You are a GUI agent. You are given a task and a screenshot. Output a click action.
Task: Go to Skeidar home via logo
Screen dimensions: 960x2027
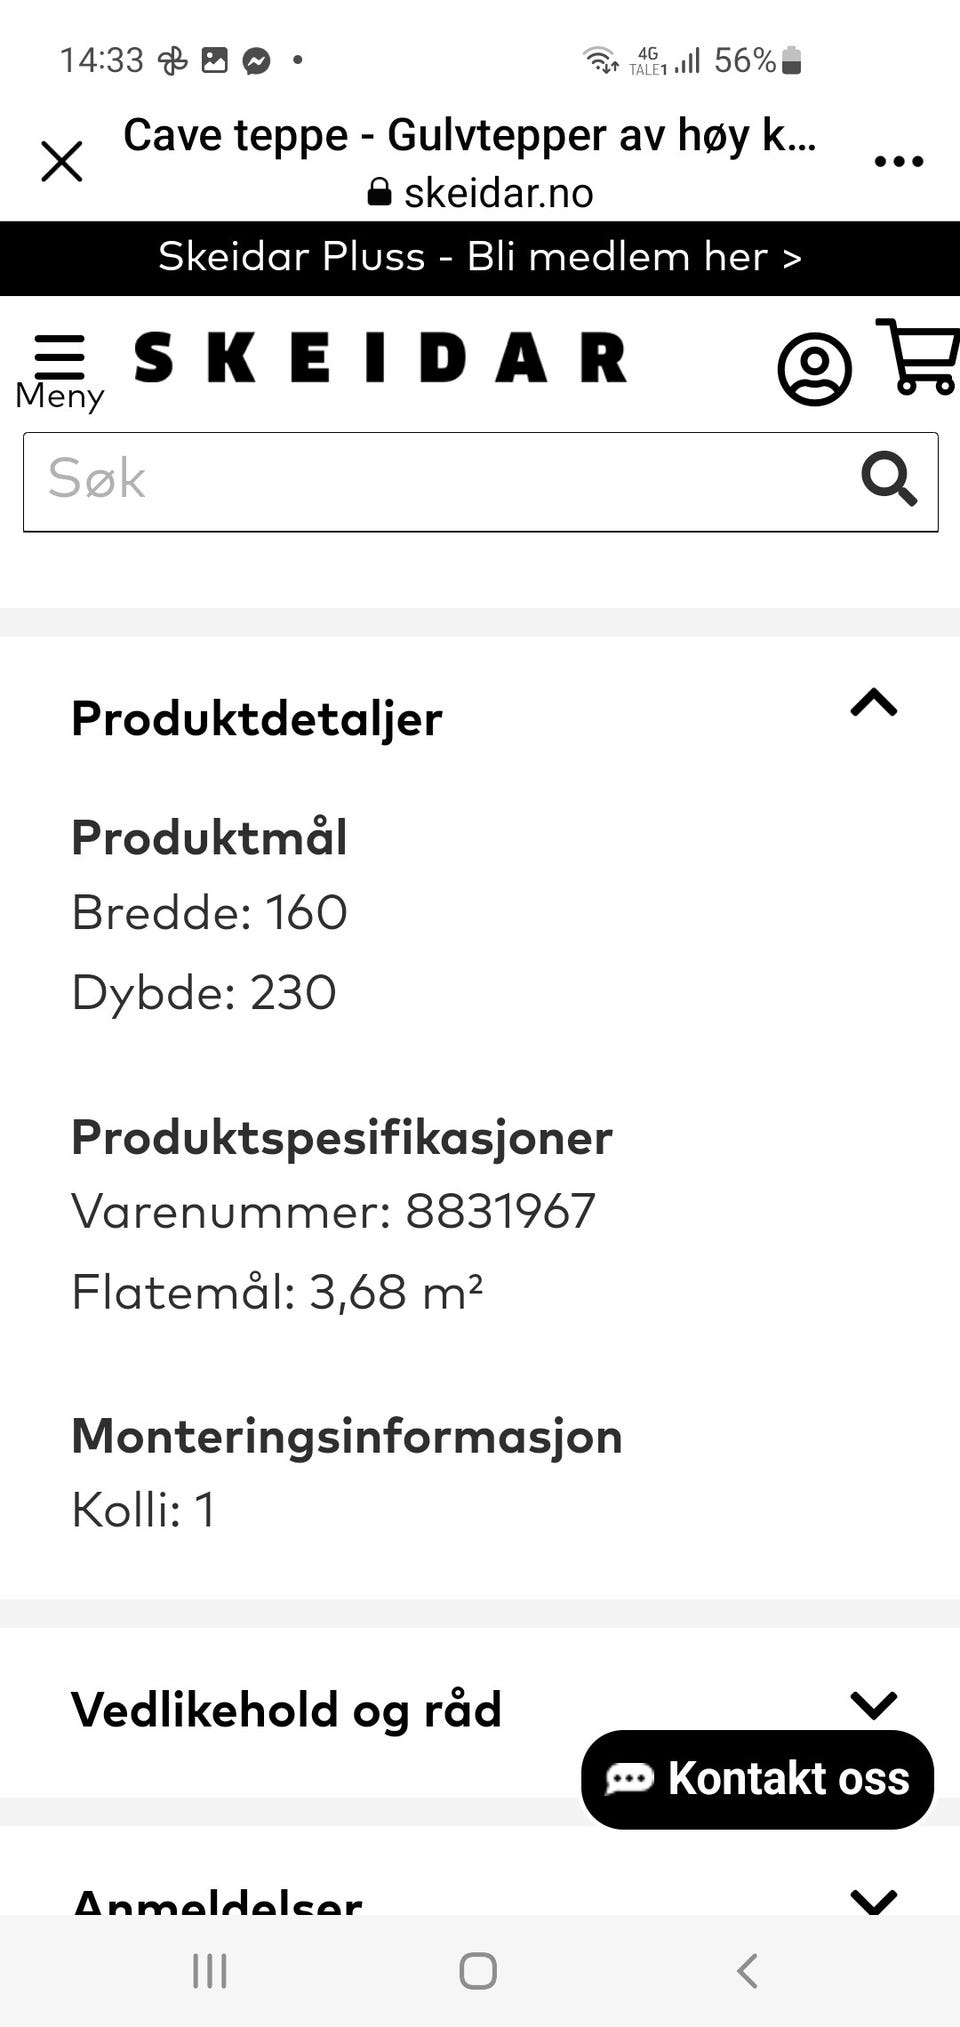(x=380, y=358)
